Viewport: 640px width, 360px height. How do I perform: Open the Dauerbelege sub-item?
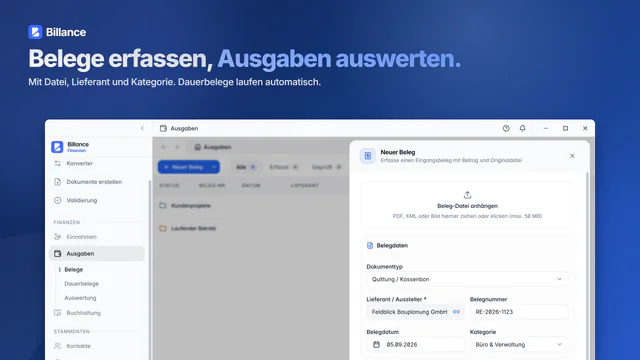[81, 284]
